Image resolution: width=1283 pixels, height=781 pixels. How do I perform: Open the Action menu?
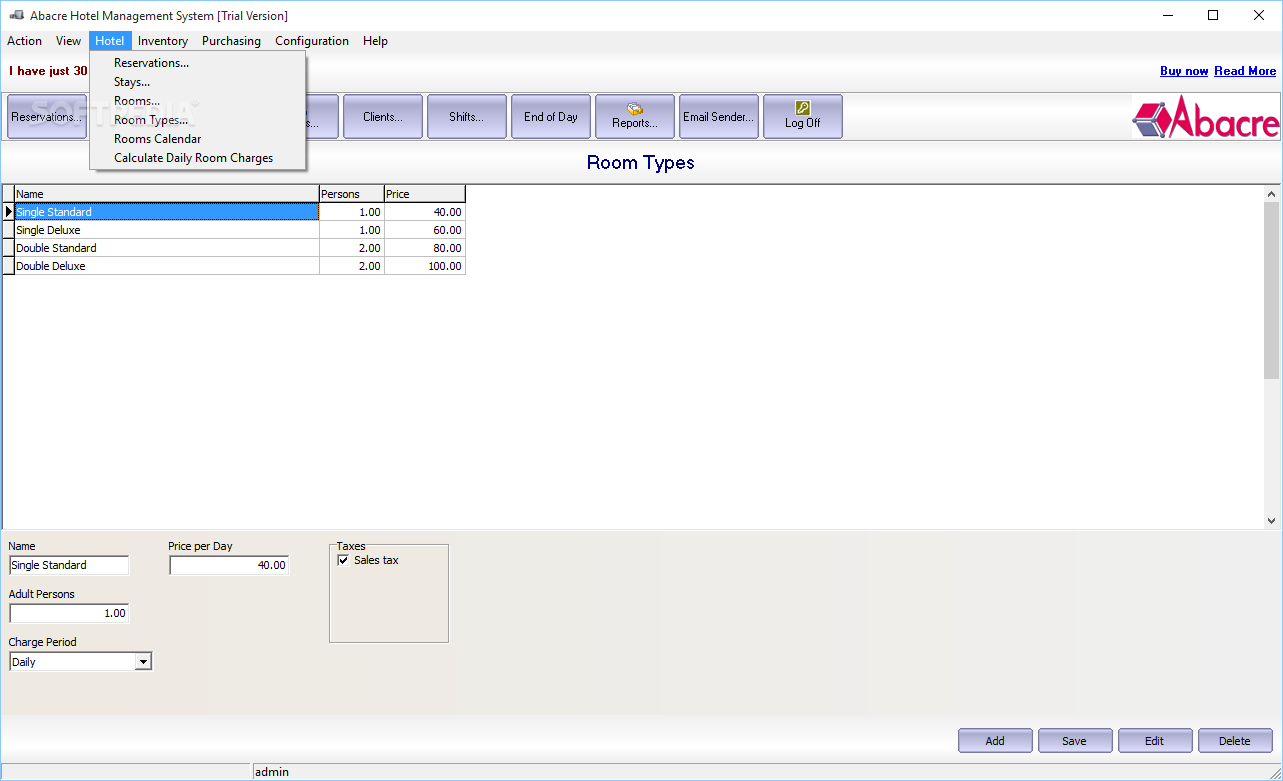coord(25,41)
